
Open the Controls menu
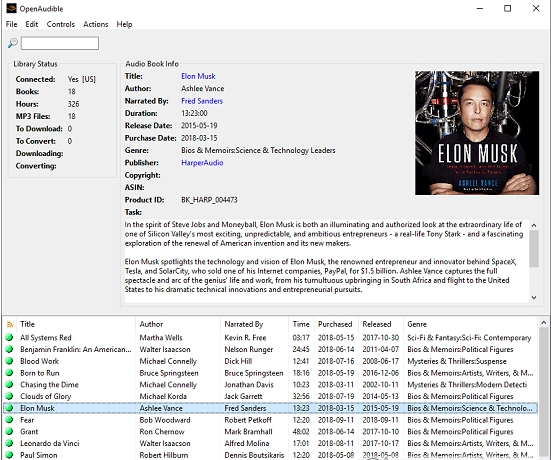tap(61, 24)
